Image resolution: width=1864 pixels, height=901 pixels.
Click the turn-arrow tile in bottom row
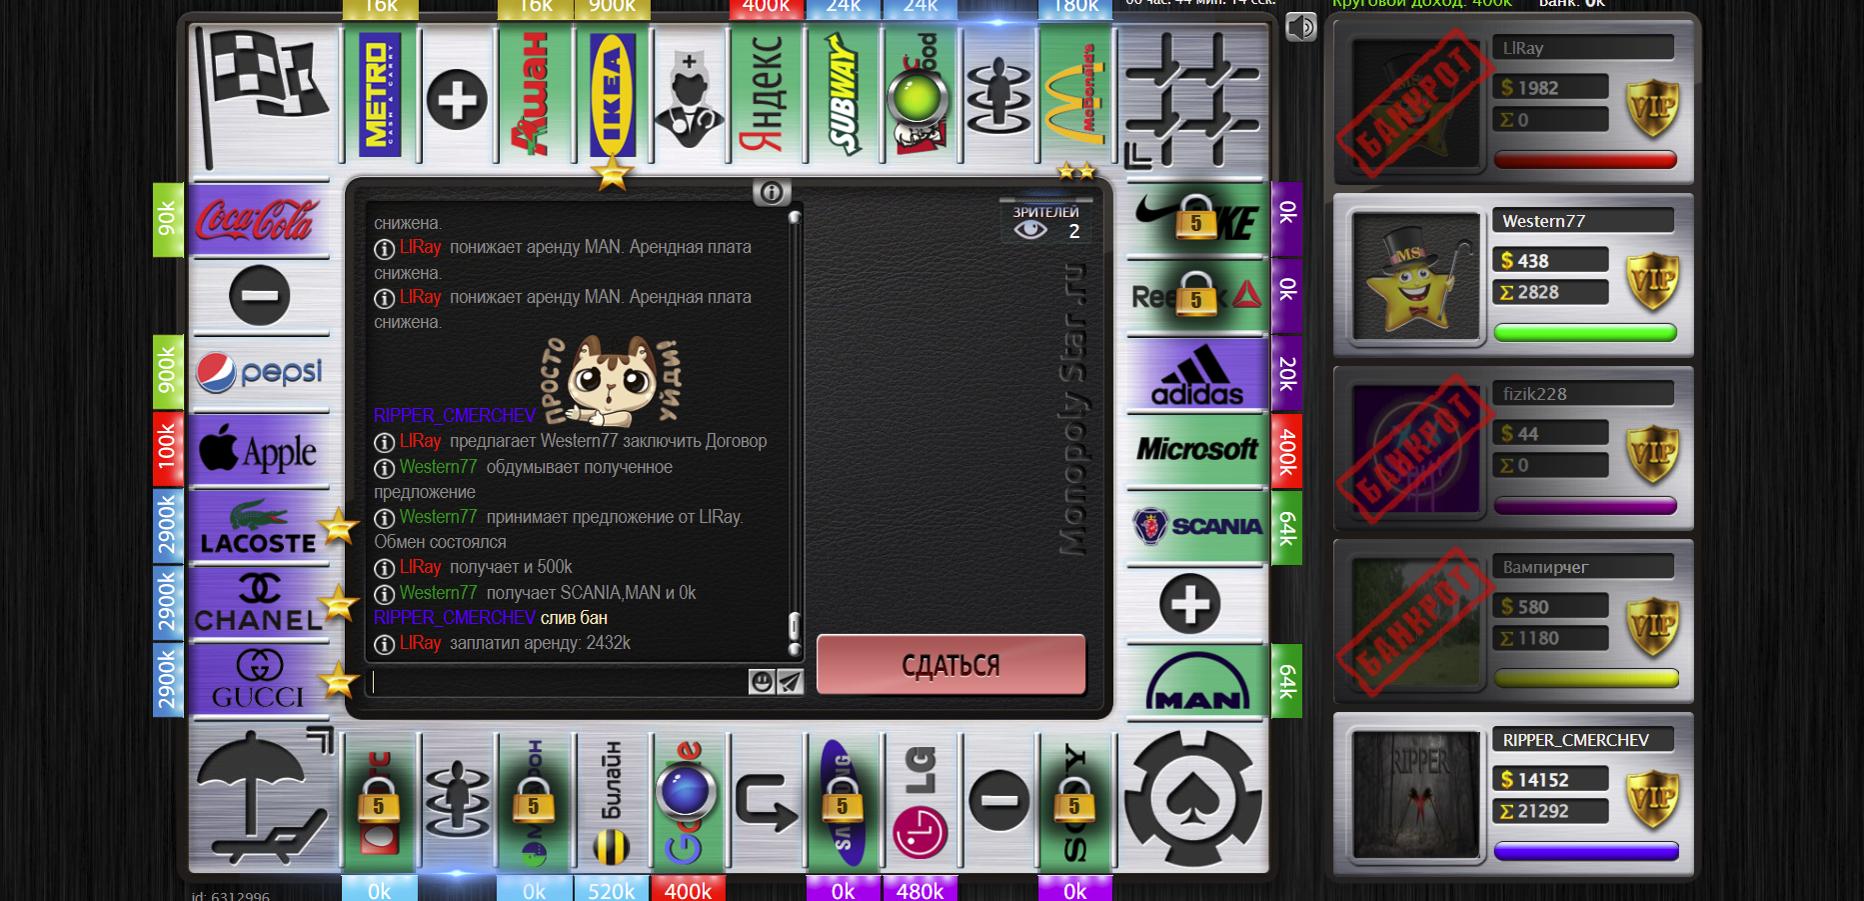pos(766,802)
